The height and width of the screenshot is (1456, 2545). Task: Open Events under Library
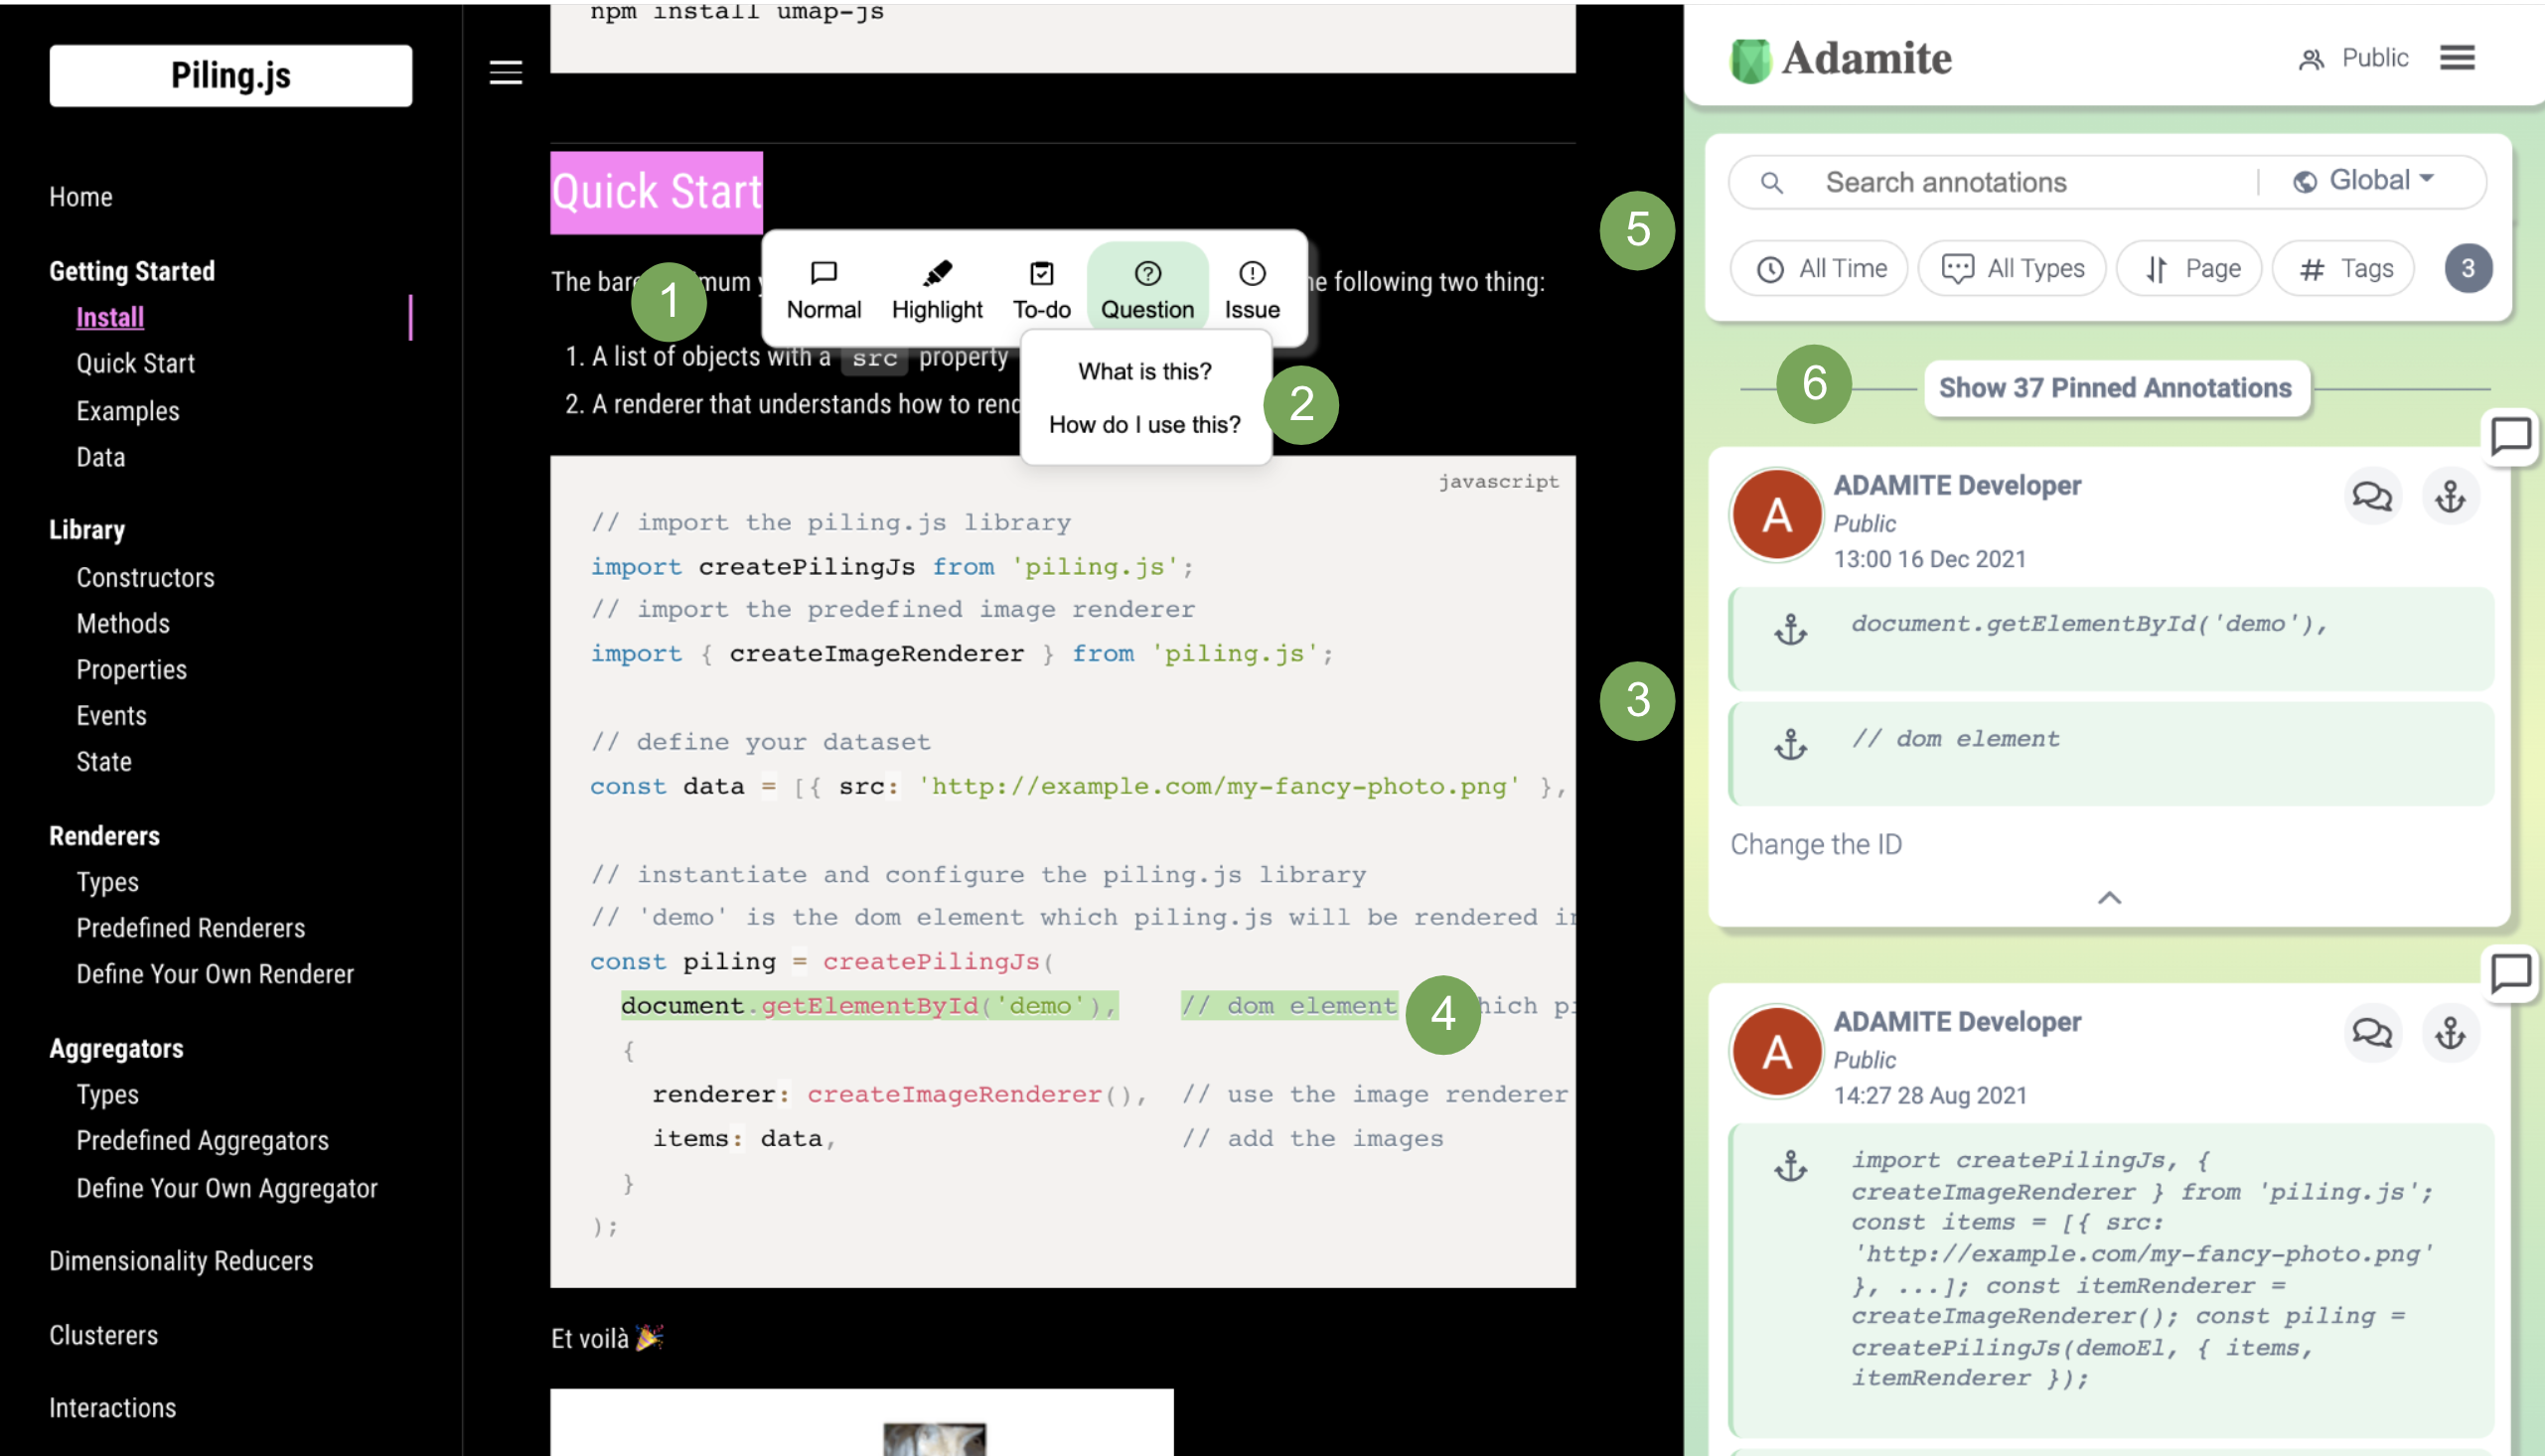coord(112,715)
